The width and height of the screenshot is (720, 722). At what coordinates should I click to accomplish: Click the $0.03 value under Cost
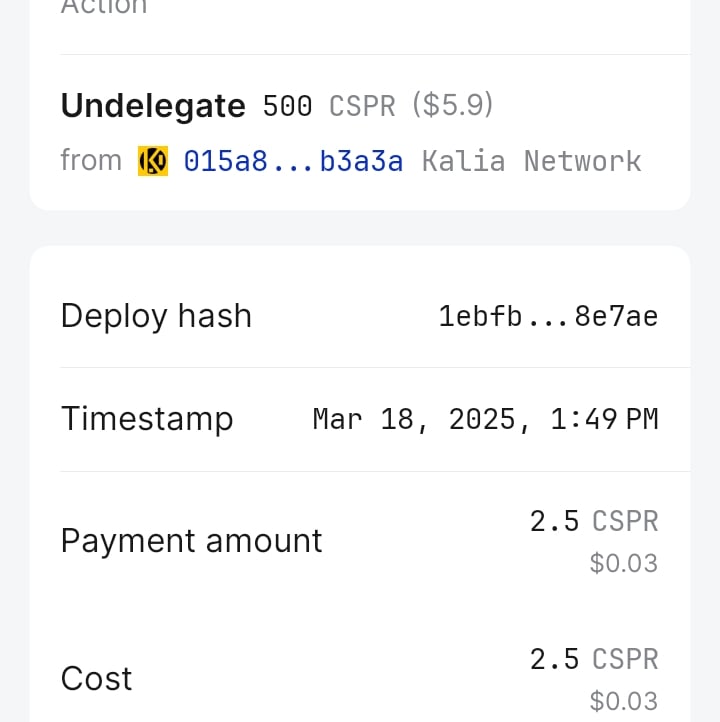(624, 701)
